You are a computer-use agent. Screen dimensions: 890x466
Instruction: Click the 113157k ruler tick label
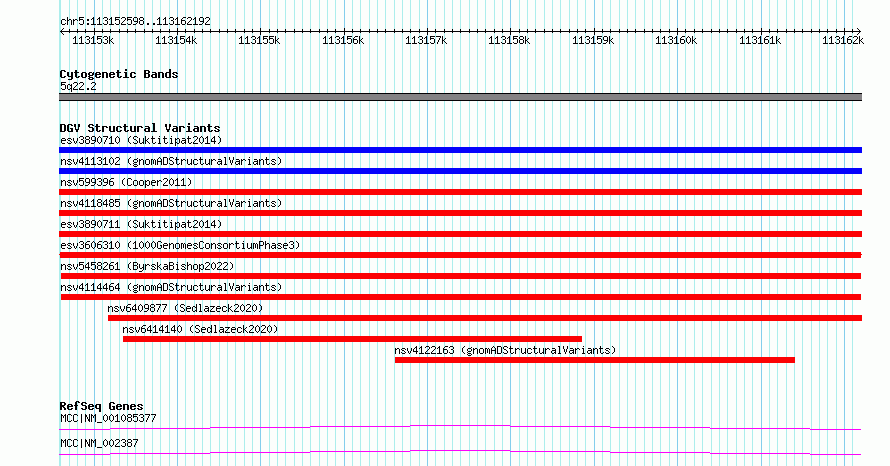(426, 40)
